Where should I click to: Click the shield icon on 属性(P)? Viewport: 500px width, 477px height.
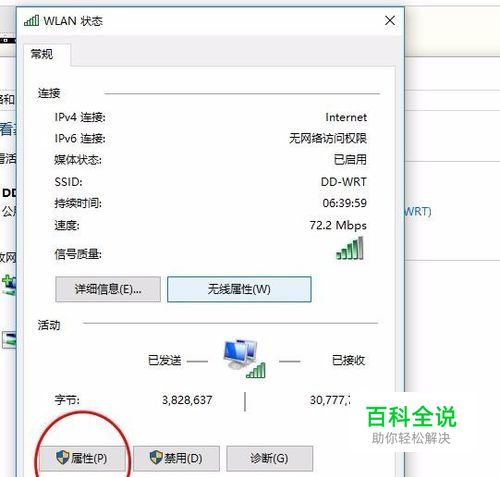click(x=62, y=457)
